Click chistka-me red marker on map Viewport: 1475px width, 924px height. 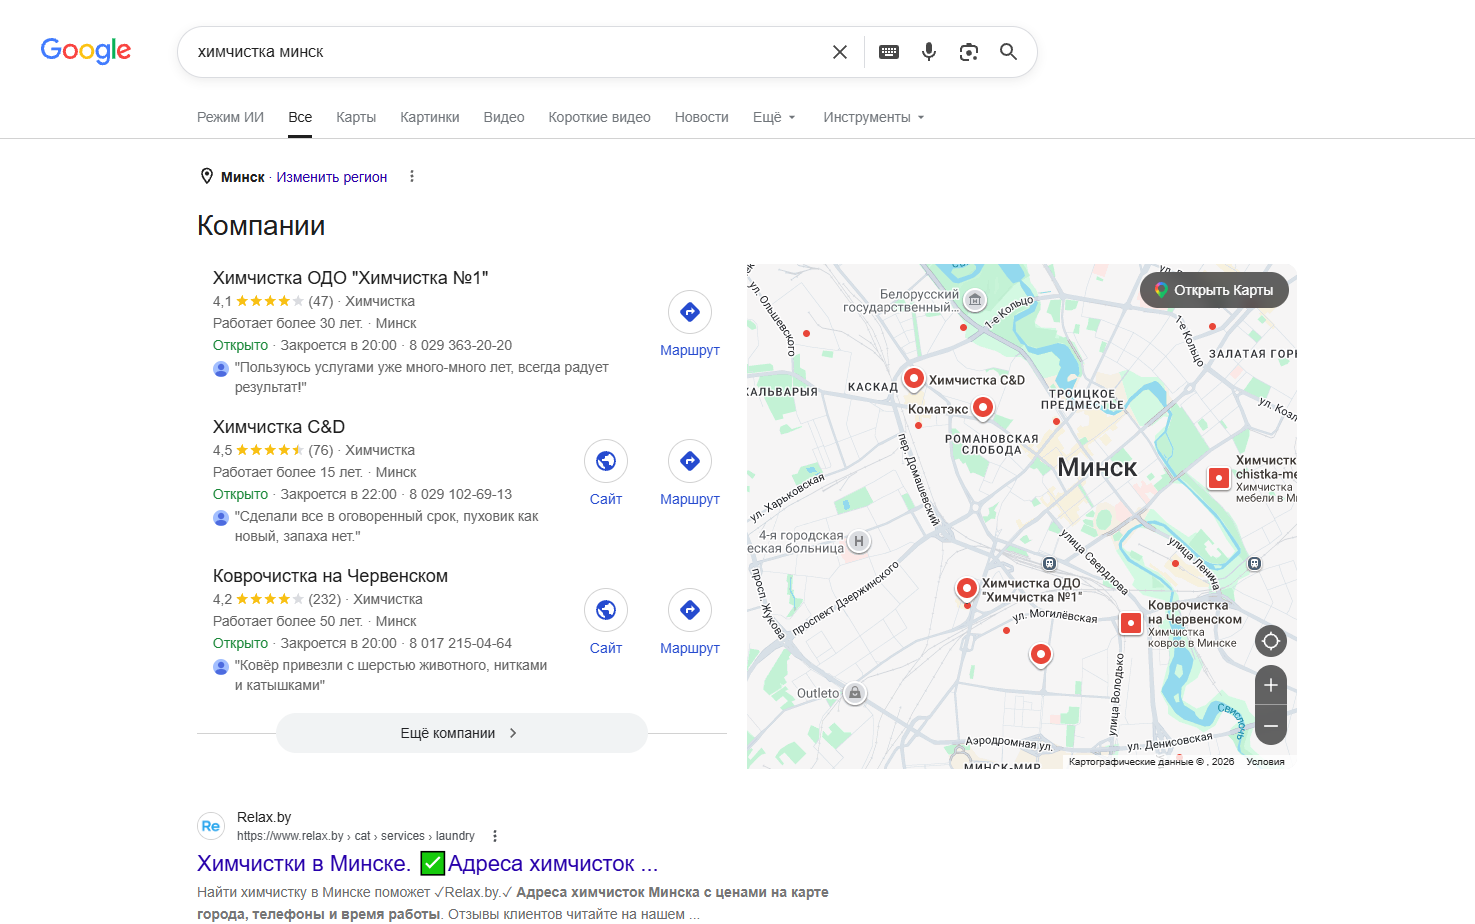tap(1219, 478)
